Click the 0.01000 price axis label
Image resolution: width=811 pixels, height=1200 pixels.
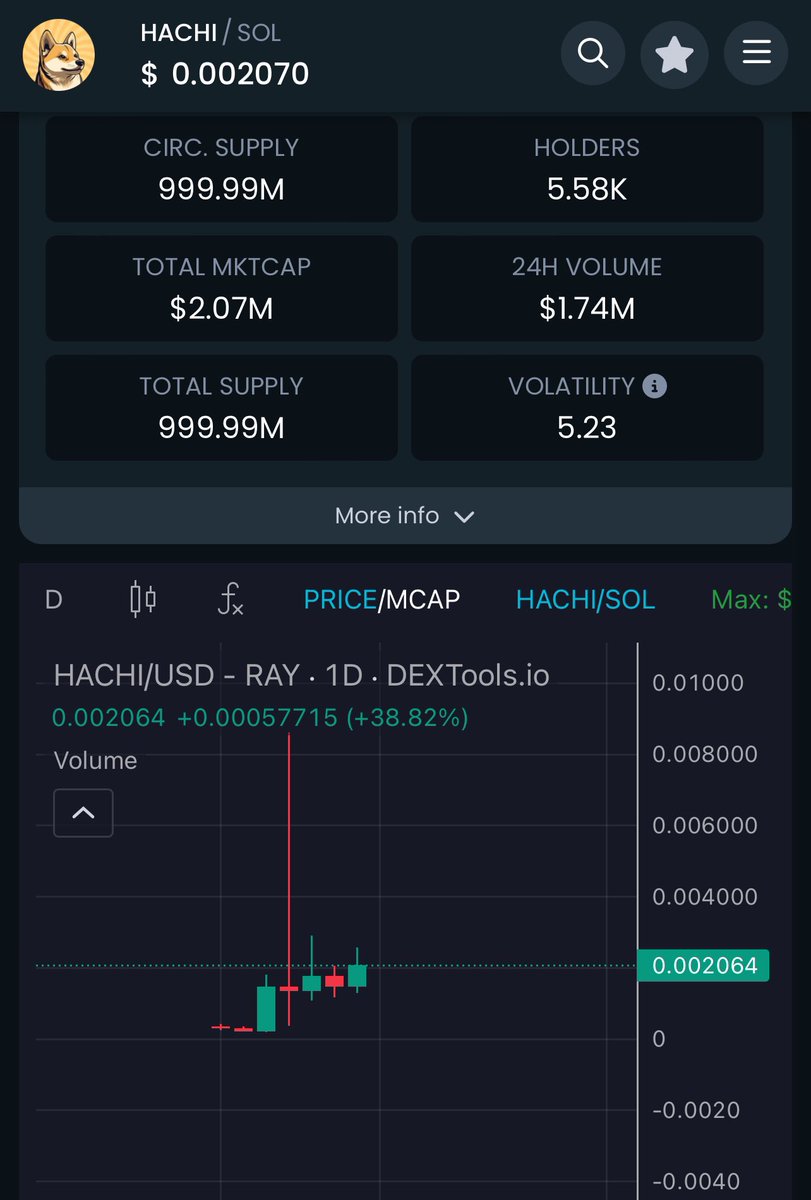pos(698,683)
